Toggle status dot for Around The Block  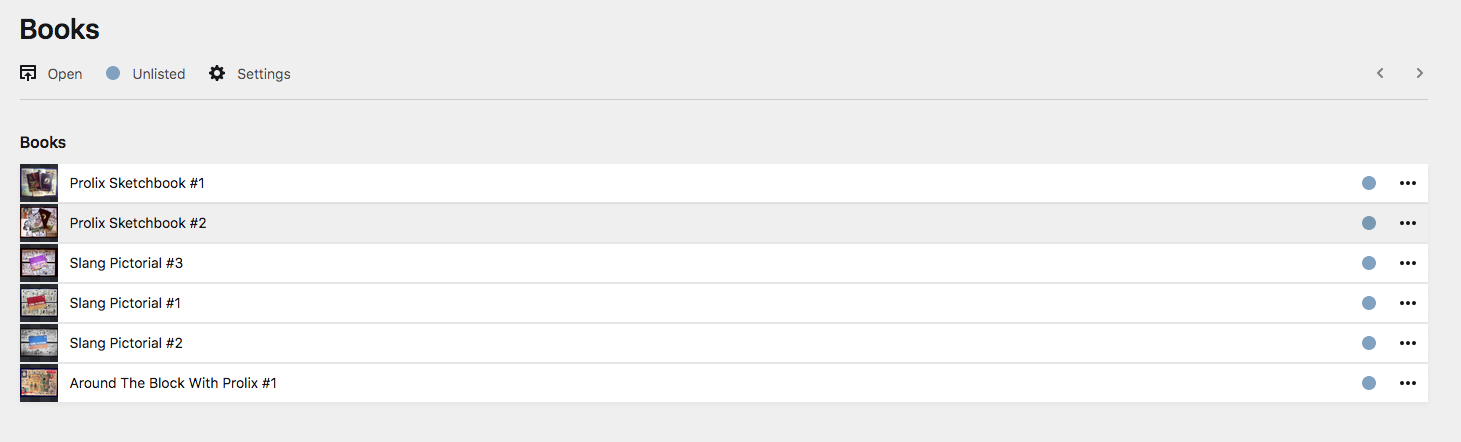click(1369, 383)
